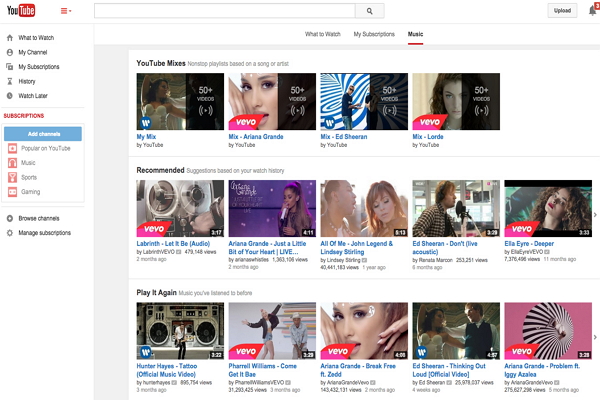Viewport: 600px width, 400px height.
Task: Switch to the What to Watch tab
Action: [322, 34]
